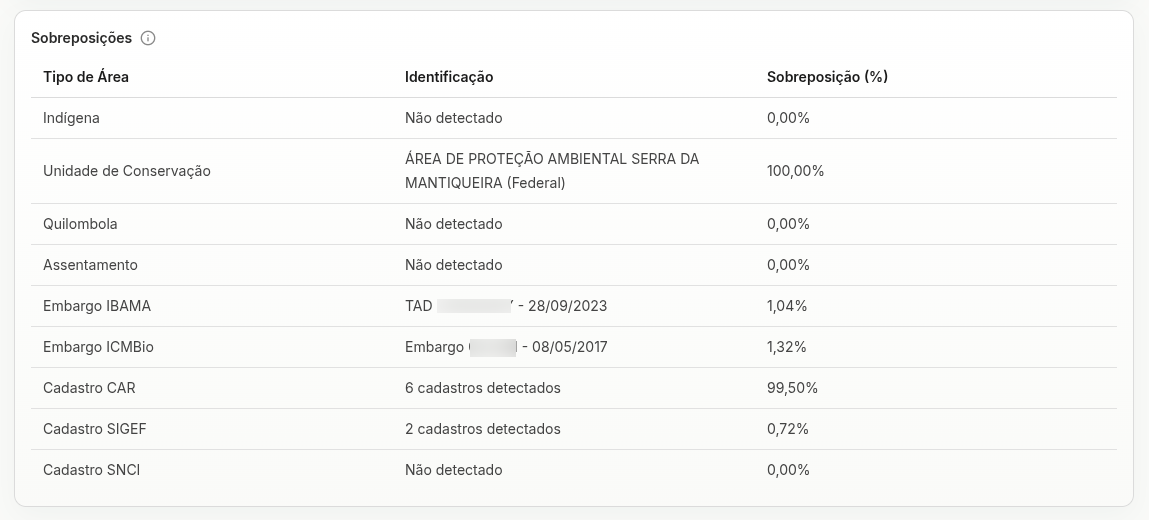Click the Embargo ICMBio row label

[x=98, y=346]
